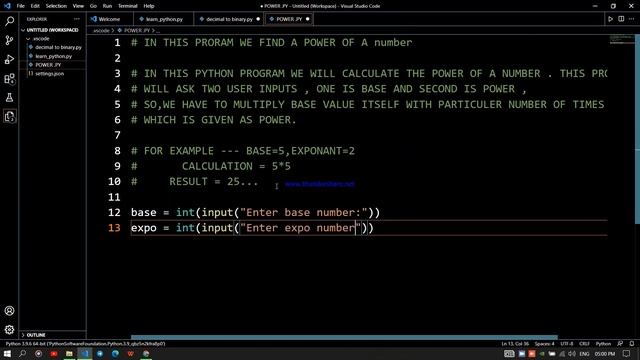Expand the OUTLINE panel
The width and height of the screenshot is (640, 360).
(36, 335)
